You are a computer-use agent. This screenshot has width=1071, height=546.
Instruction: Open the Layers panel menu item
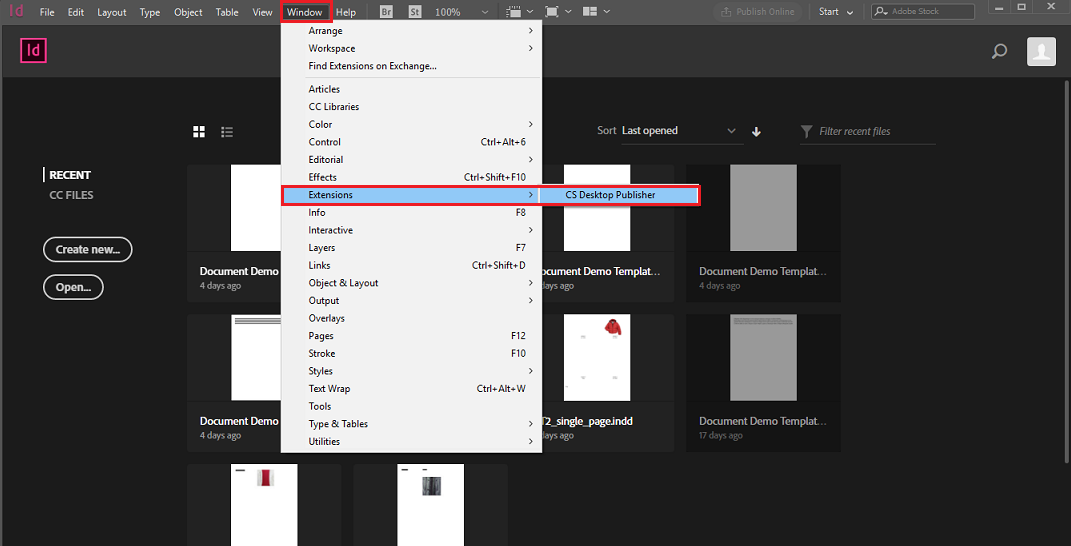(x=411, y=248)
